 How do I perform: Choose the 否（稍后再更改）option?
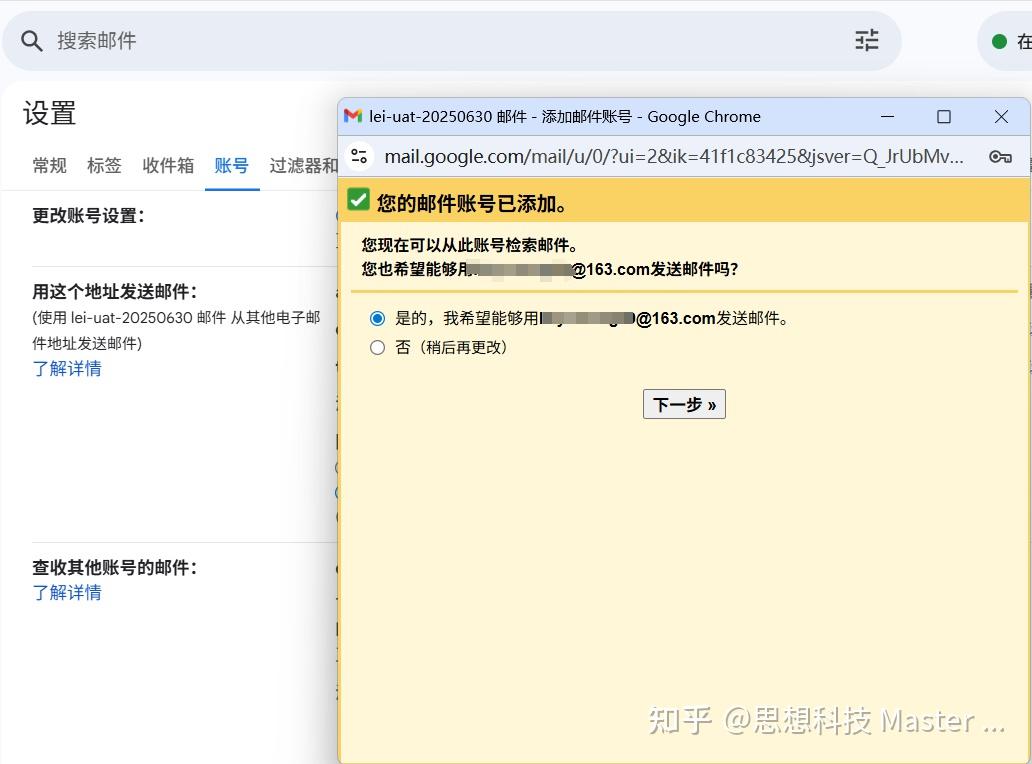coord(377,348)
